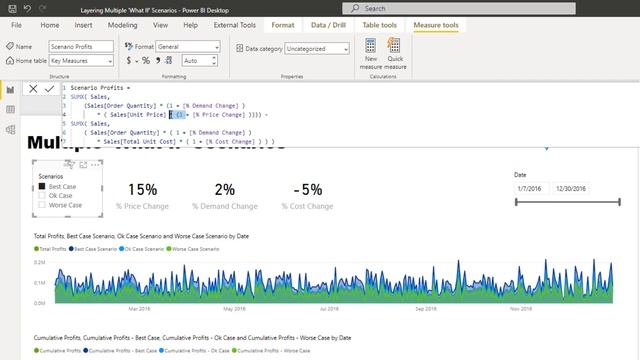Click the Auto decimal places stepper

(214, 60)
